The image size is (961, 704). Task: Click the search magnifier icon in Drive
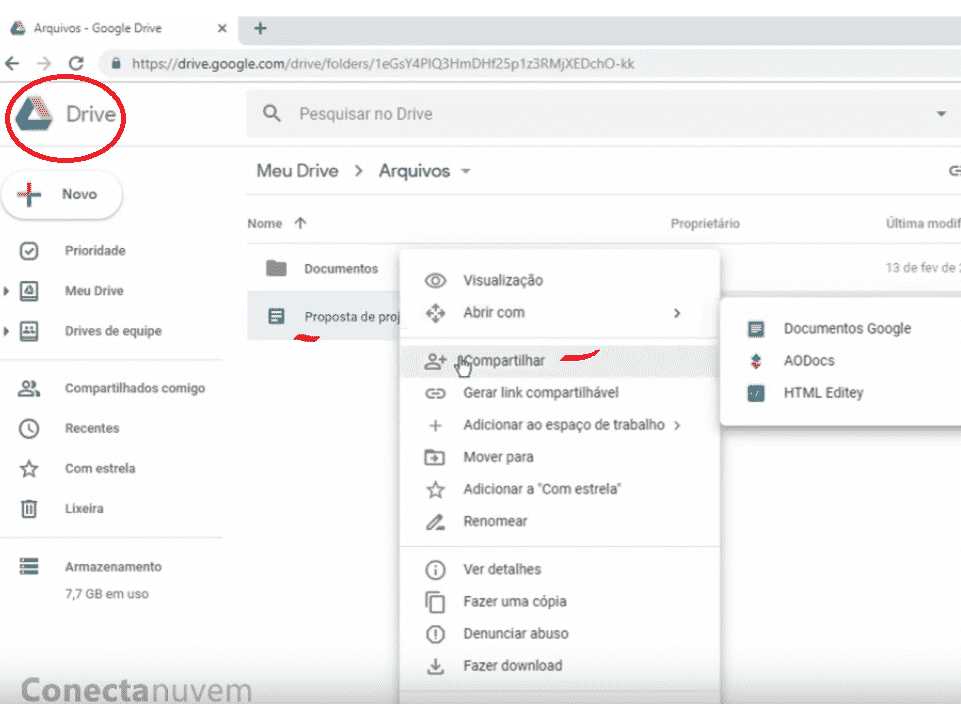coord(272,113)
